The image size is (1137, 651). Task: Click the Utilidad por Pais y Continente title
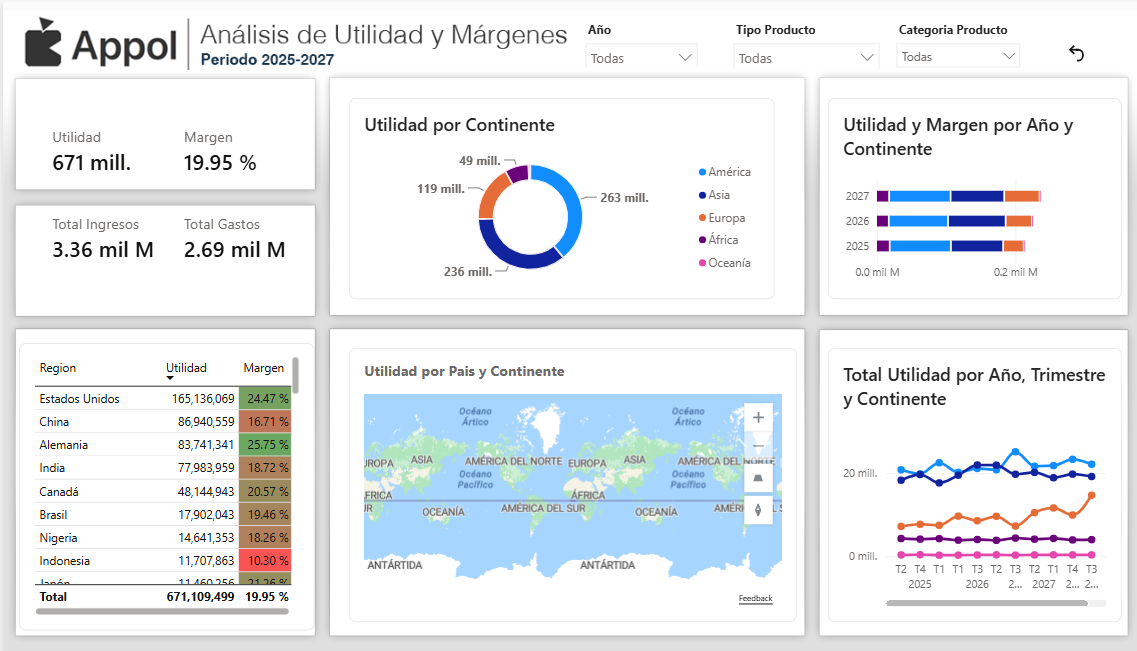(464, 371)
